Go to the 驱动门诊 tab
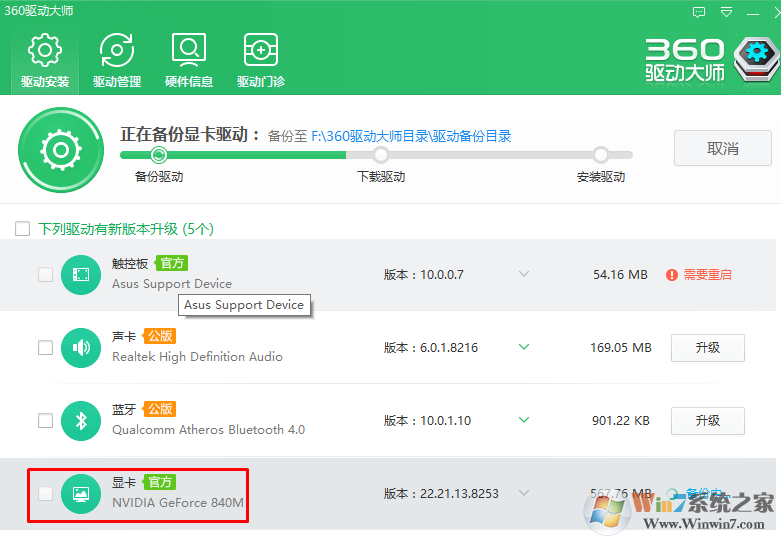781x538 pixels. coord(260,61)
